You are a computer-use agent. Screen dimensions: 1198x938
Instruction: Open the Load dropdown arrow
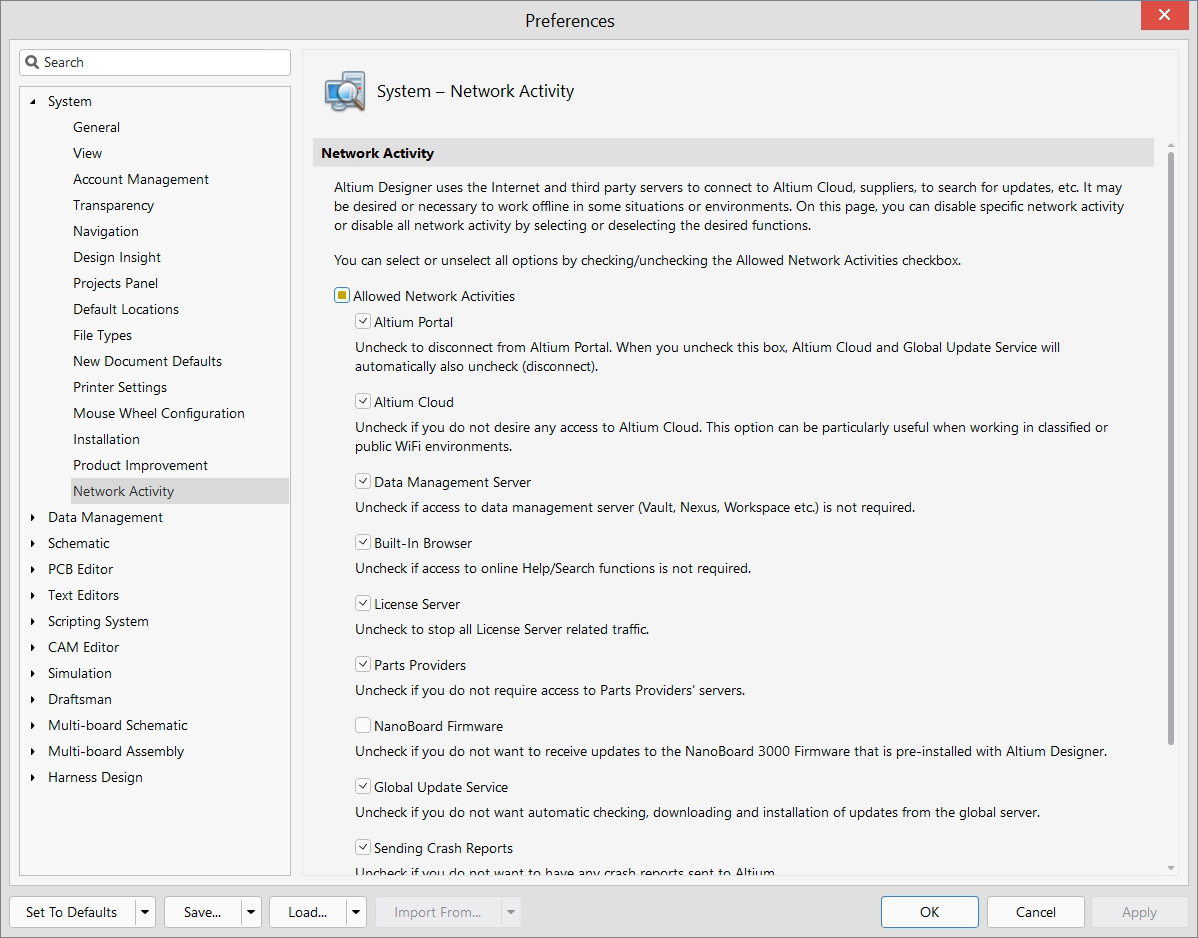pos(356,912)
